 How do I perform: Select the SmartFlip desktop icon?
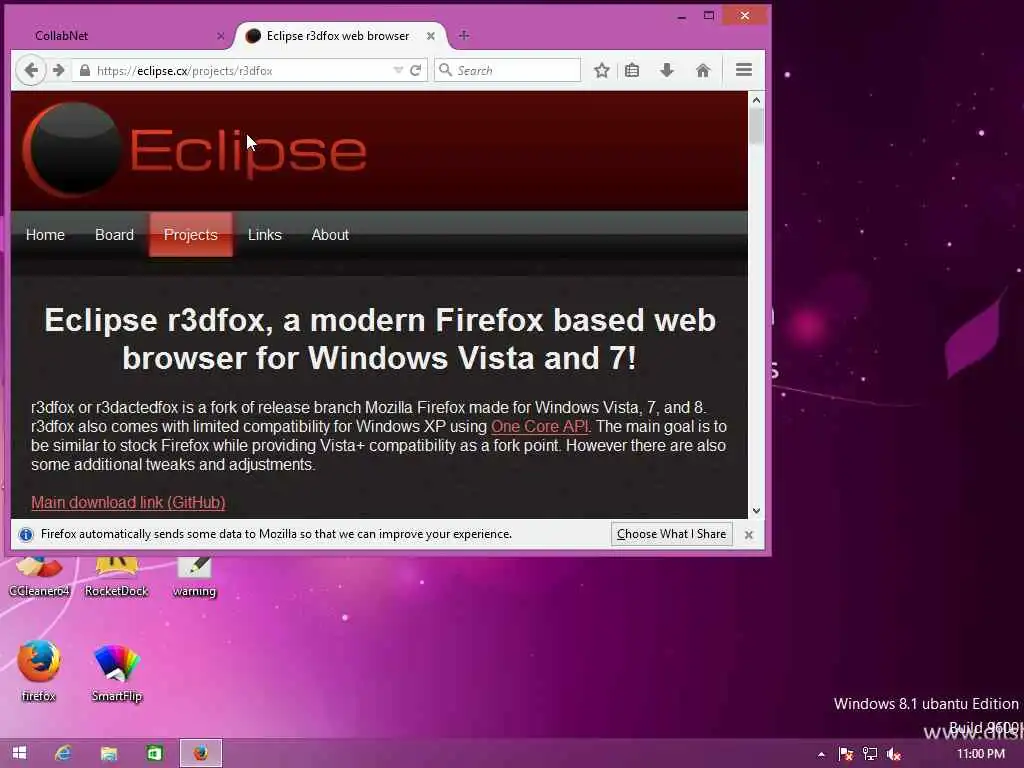point(116,672)
